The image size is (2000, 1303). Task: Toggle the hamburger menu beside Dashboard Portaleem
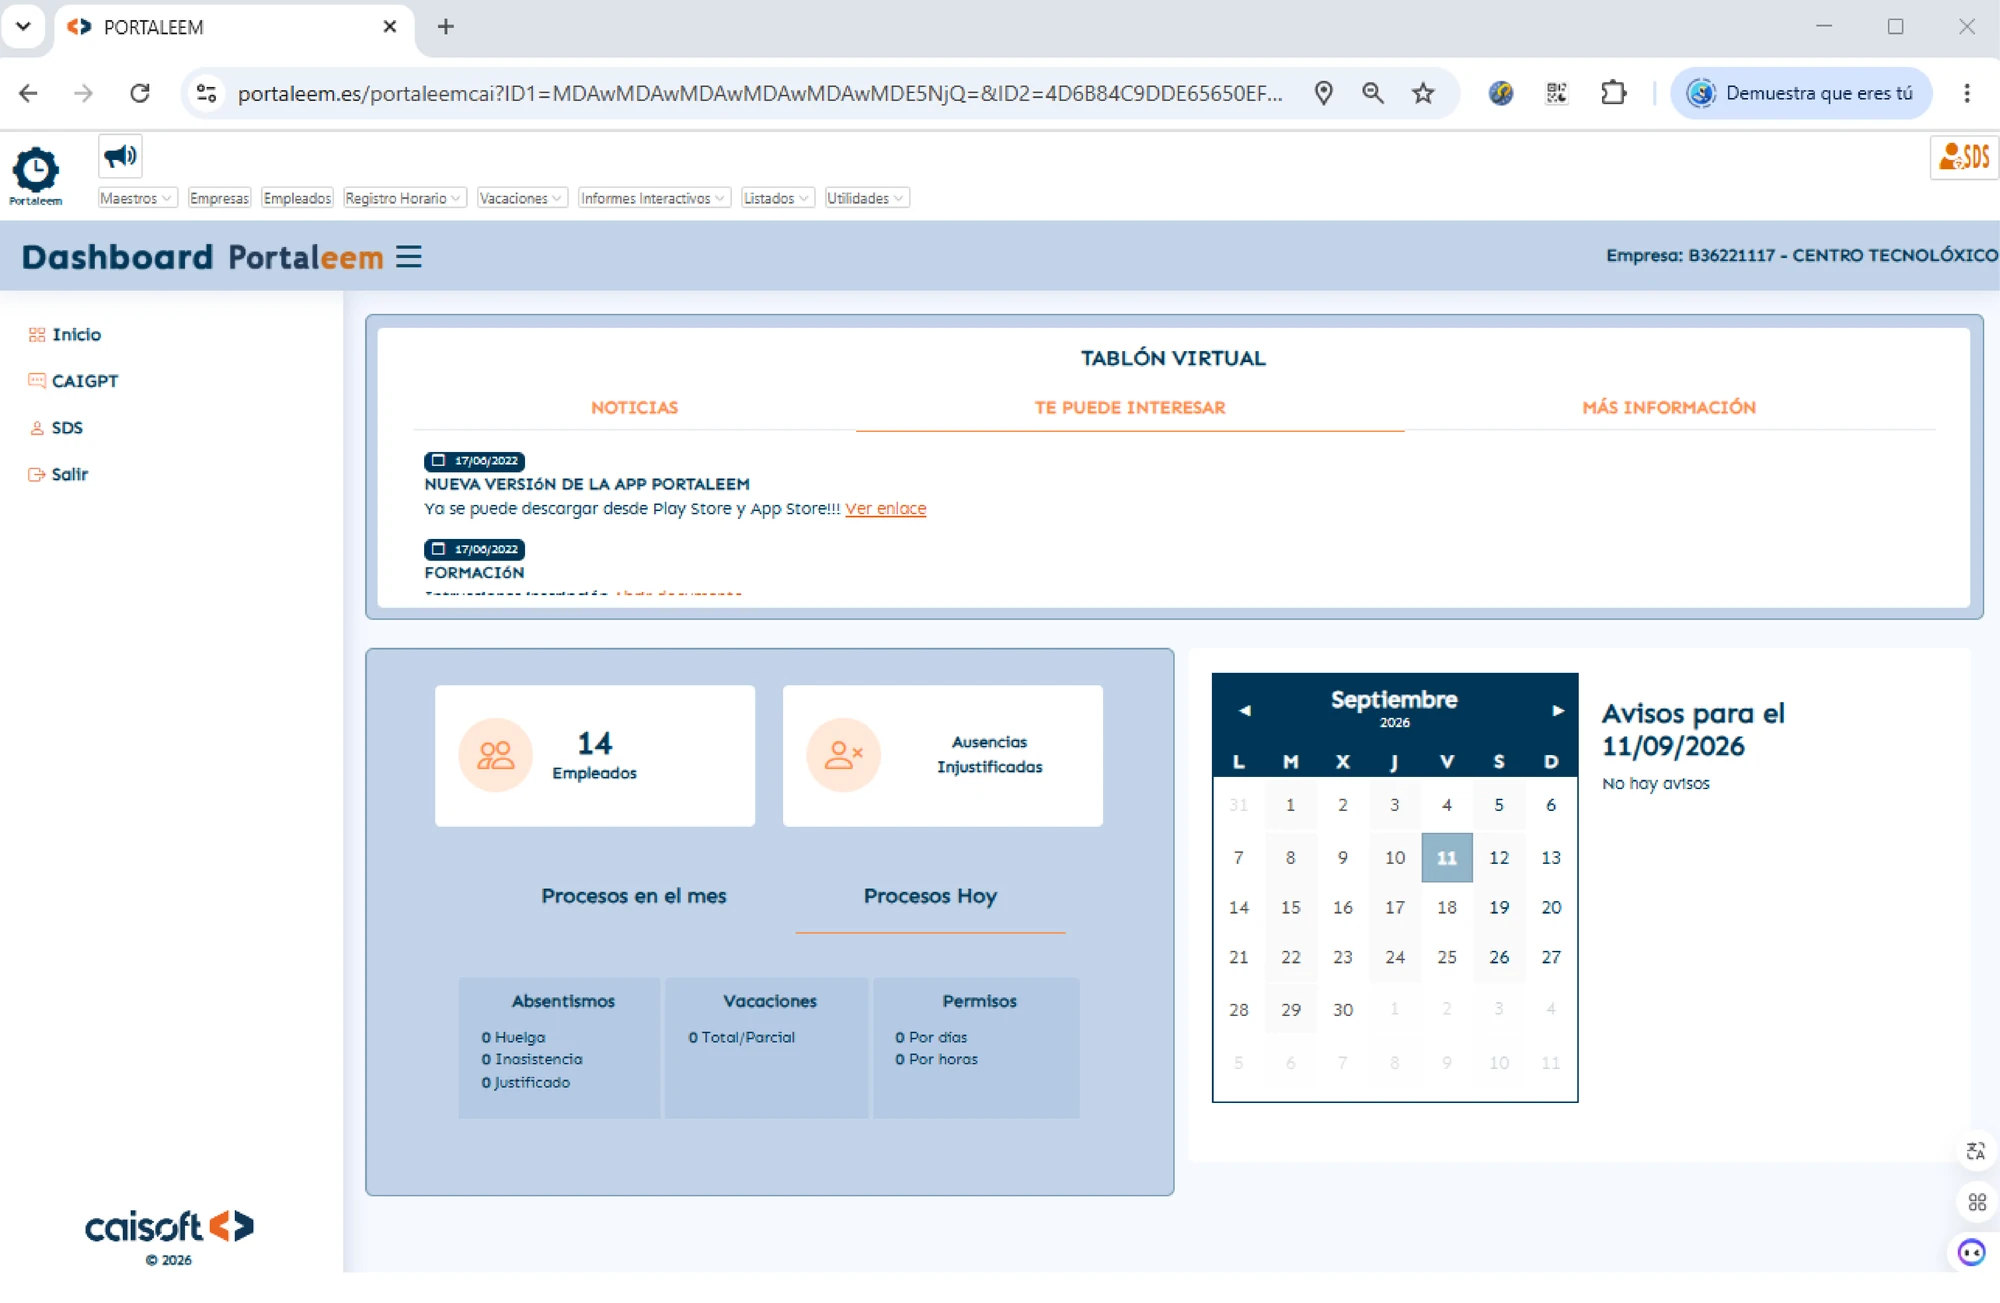tap(409, 257)
